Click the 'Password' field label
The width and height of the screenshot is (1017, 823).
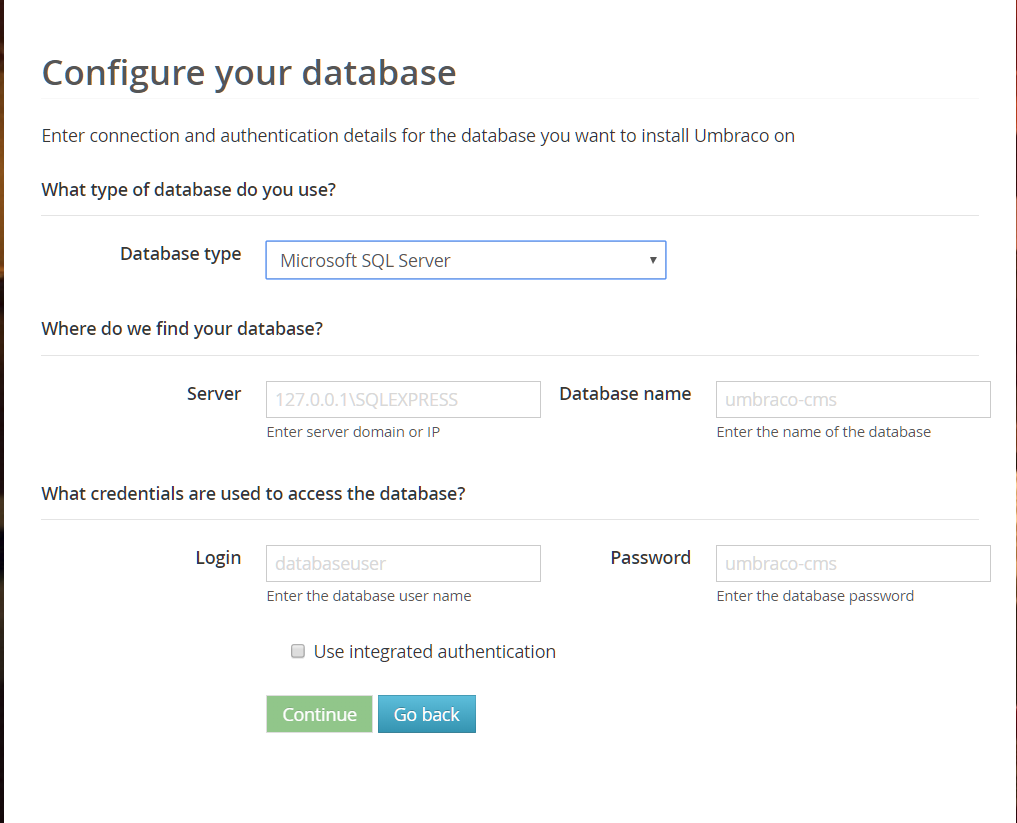(x=651, y=558)
